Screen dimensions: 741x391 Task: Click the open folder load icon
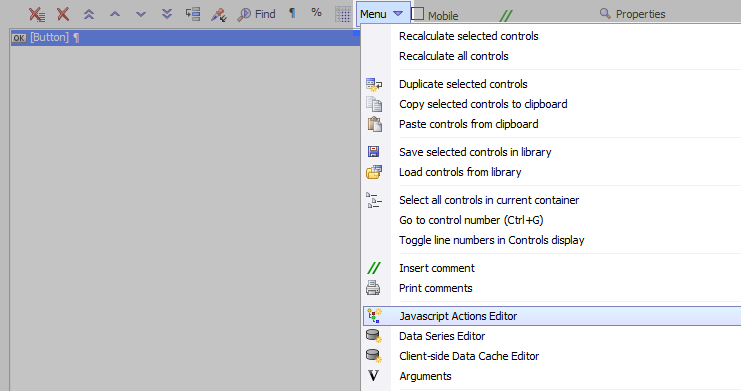click(x=374, y=172)
